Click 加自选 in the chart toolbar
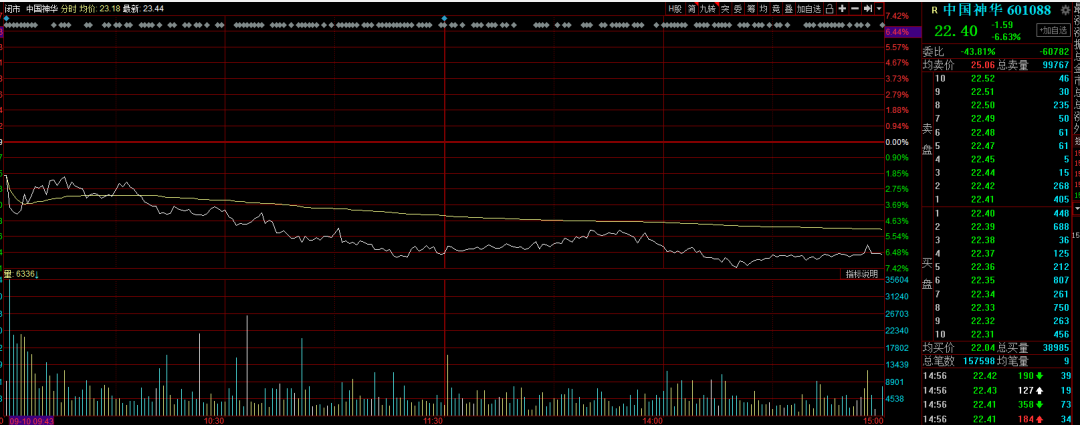Screen dimensions: 1080x425 809,9
